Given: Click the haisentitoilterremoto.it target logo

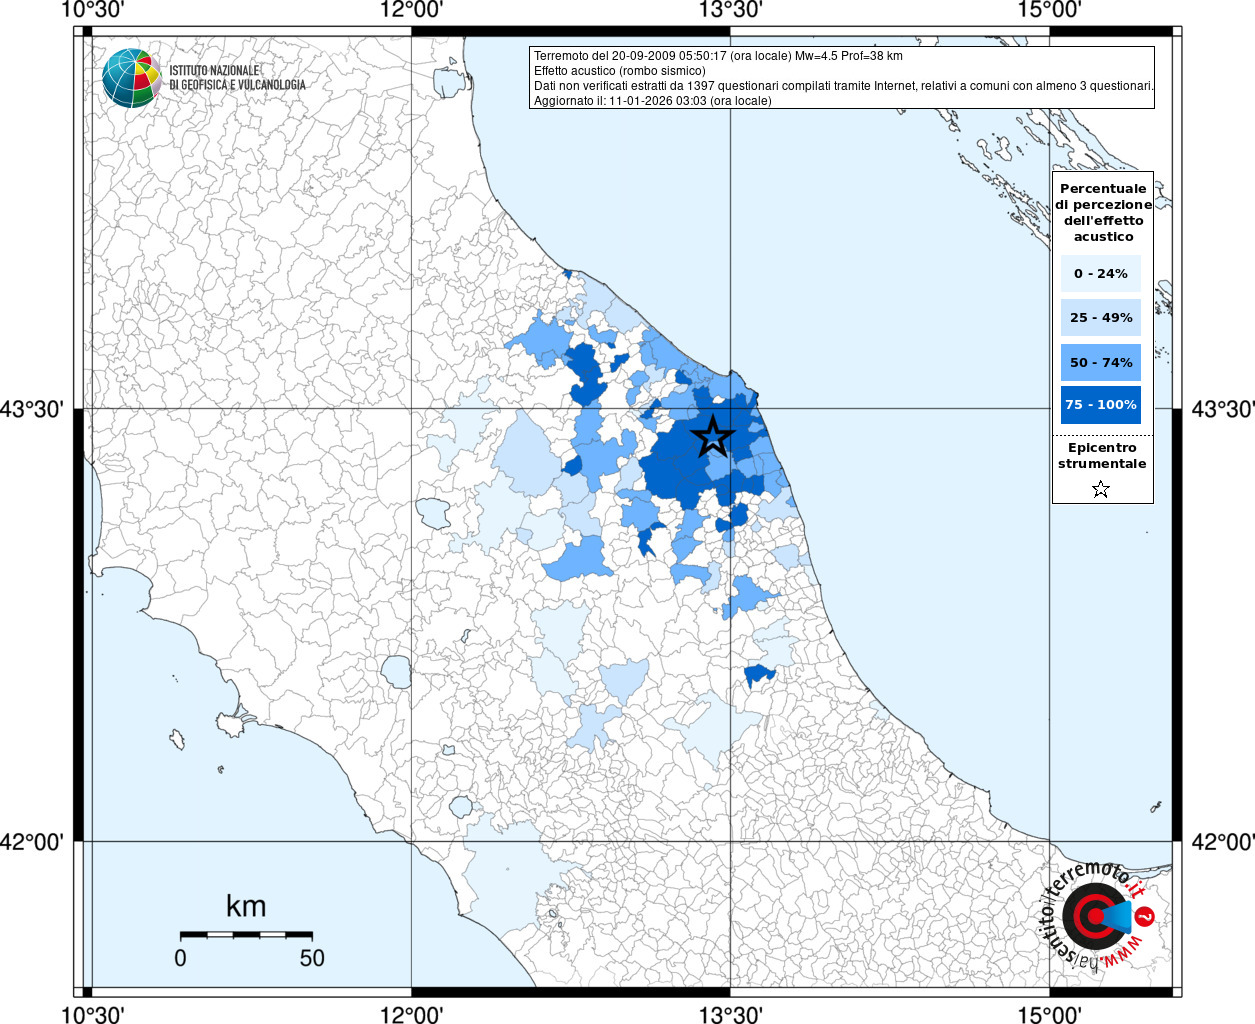Looking at the screenshot, I should [1093, 916].
